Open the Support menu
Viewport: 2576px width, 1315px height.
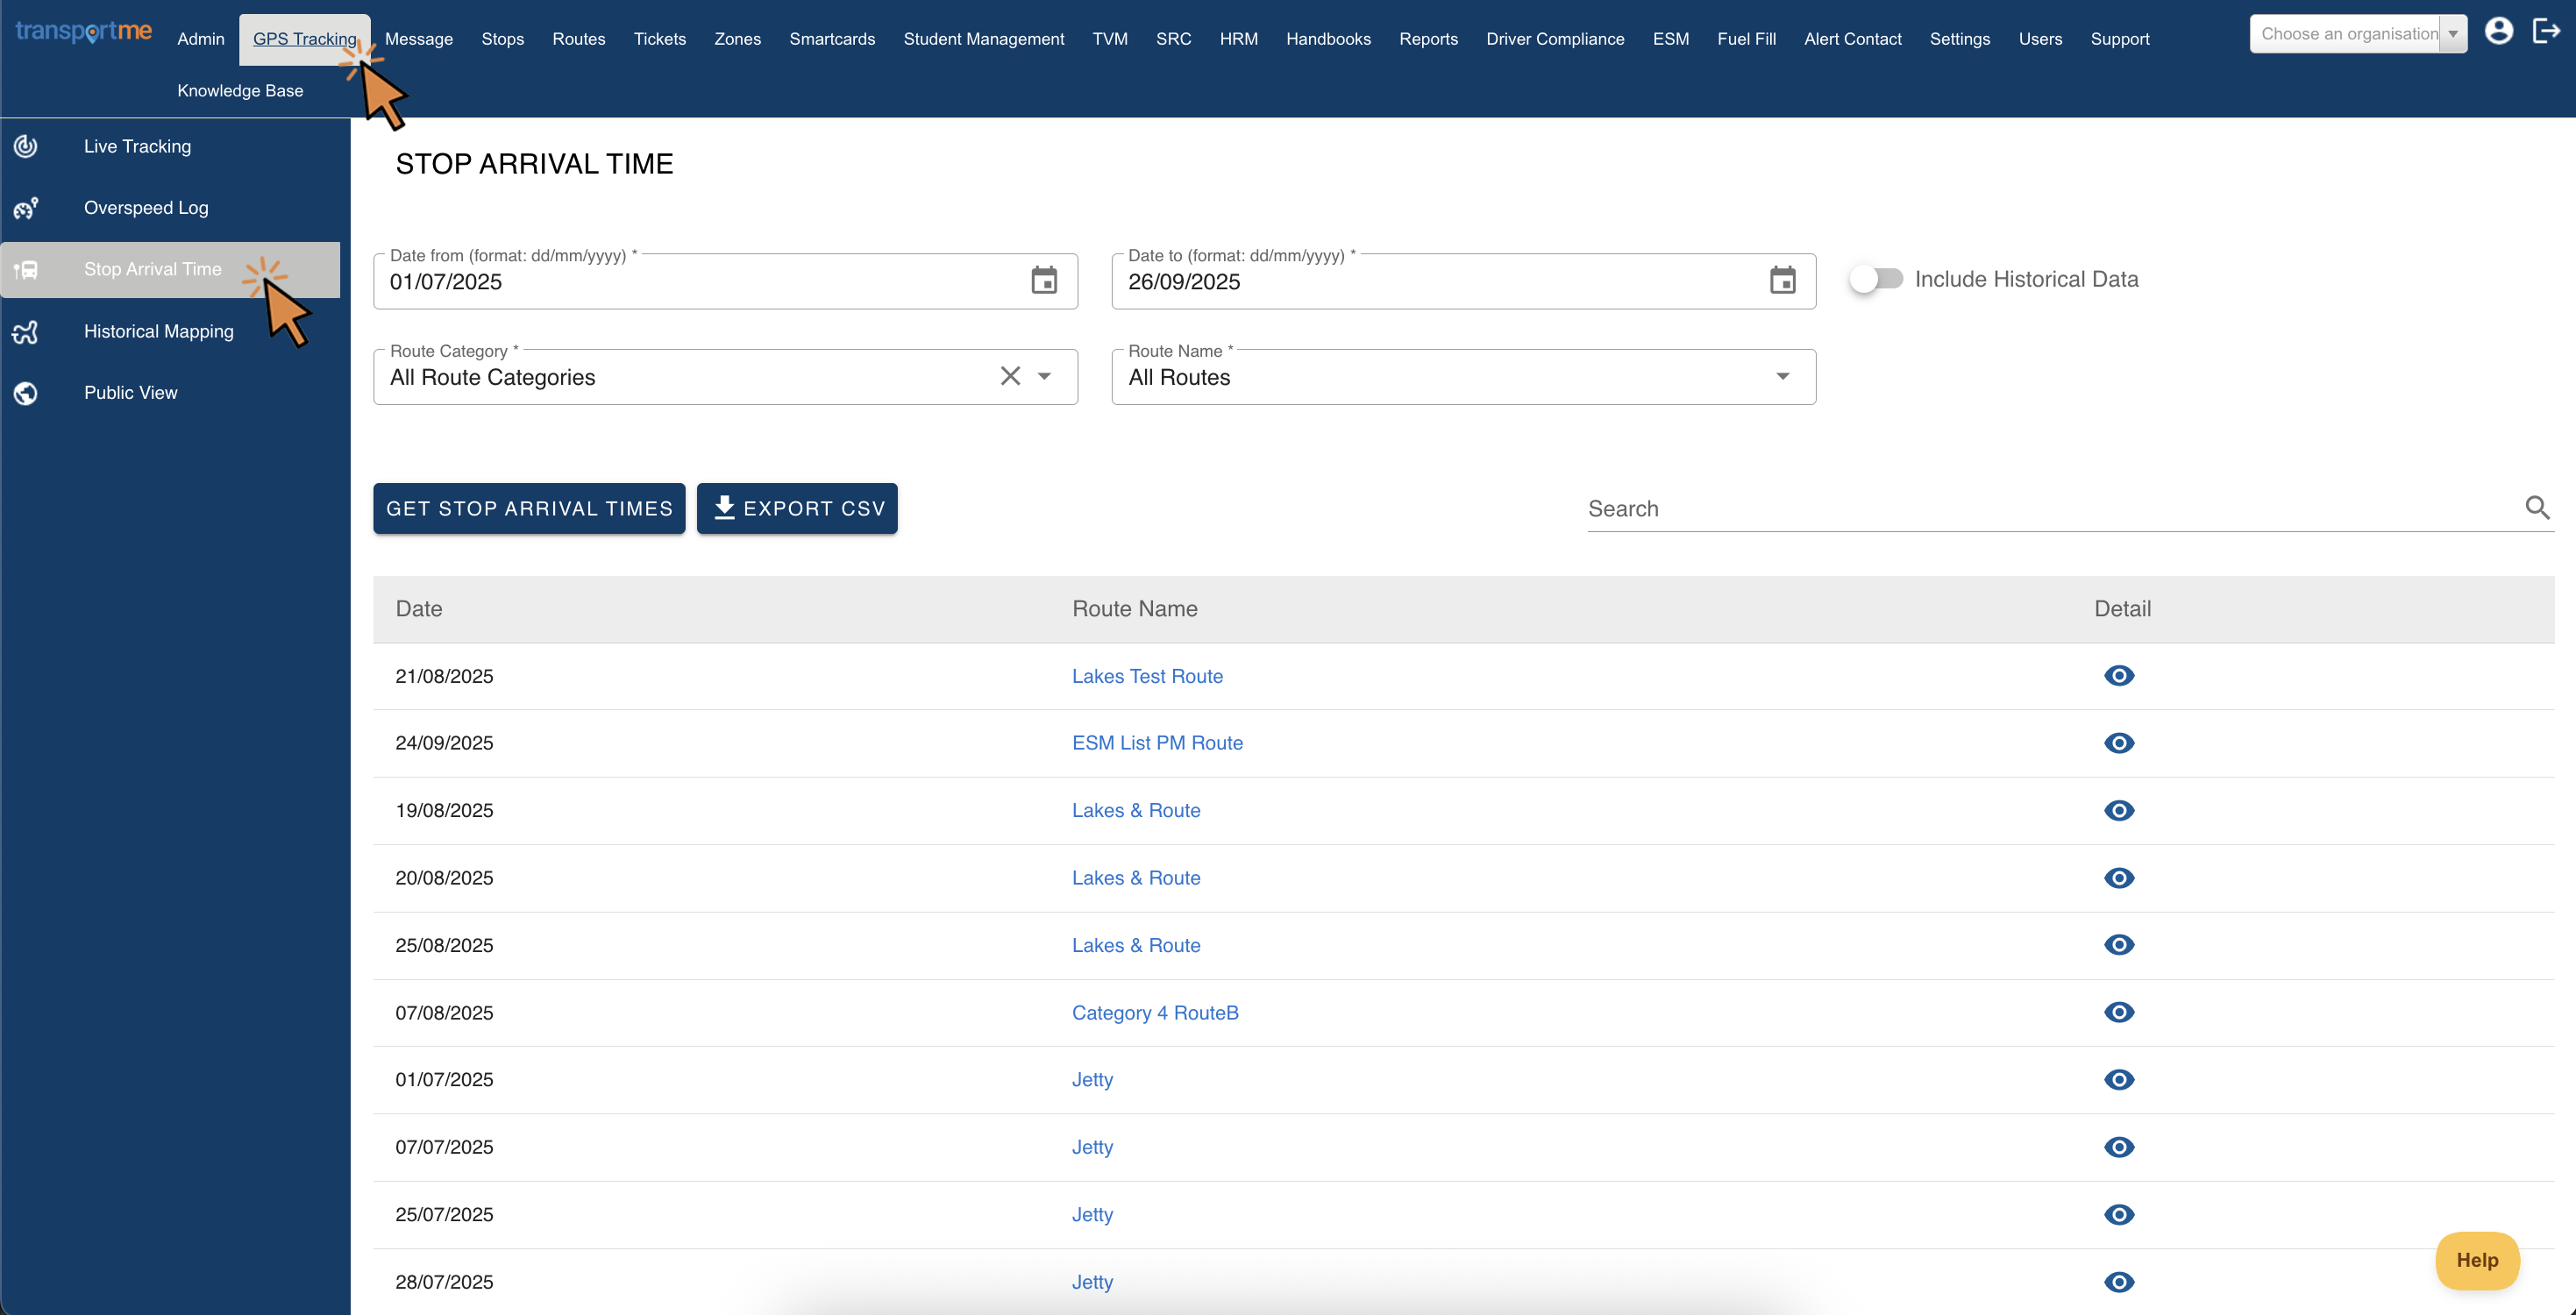[x=2119, y=39]
